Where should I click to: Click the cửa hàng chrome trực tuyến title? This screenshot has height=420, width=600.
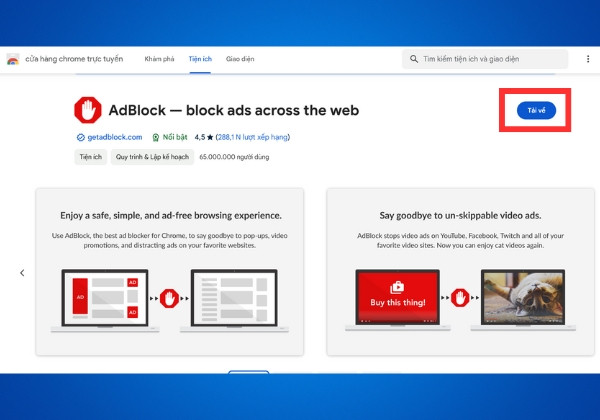(x=74, y=59)
